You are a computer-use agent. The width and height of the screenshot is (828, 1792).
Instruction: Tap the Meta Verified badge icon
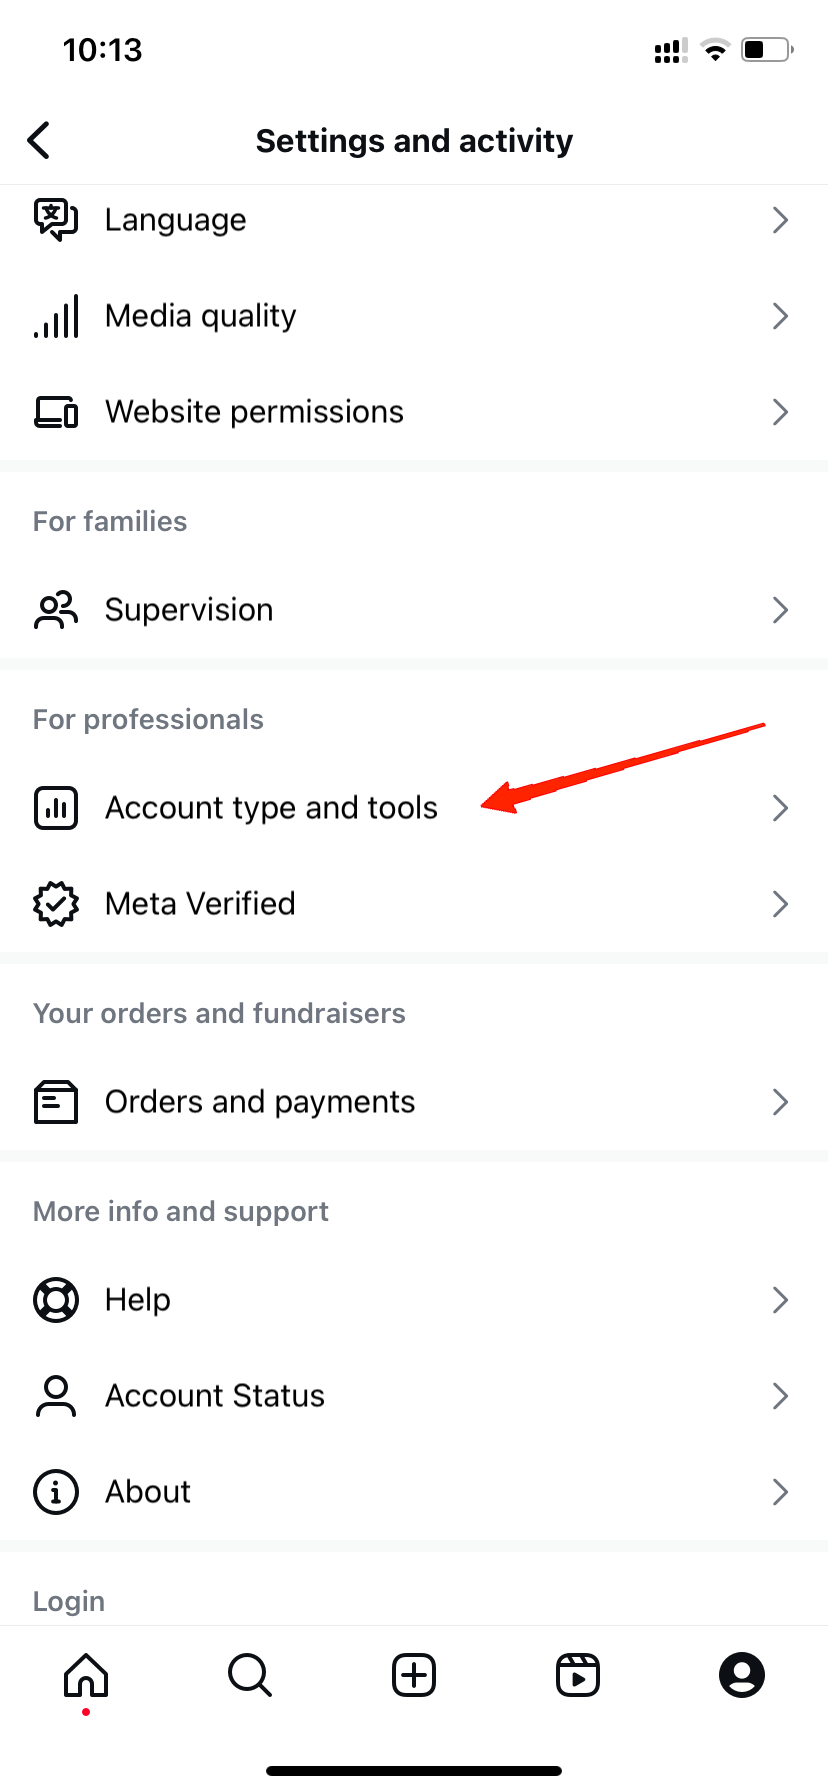[x=56, y=903]
